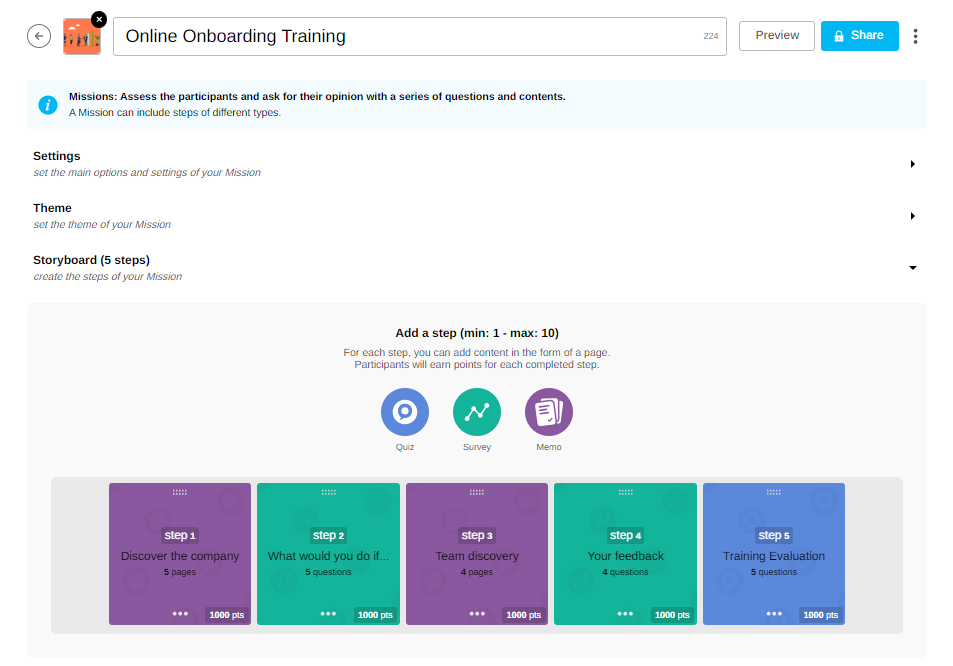The image size is (953, 666).
Task: Click the mission cover thumbnail
Action: coord(81,38)
